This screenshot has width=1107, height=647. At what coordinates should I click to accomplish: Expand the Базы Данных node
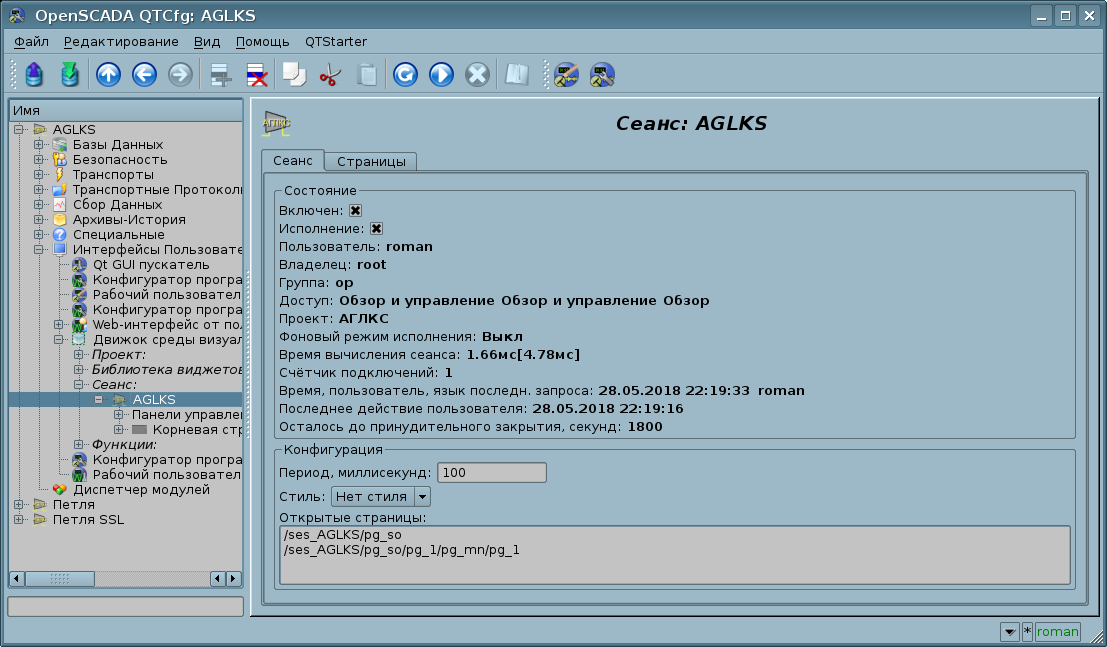[39, 145]
